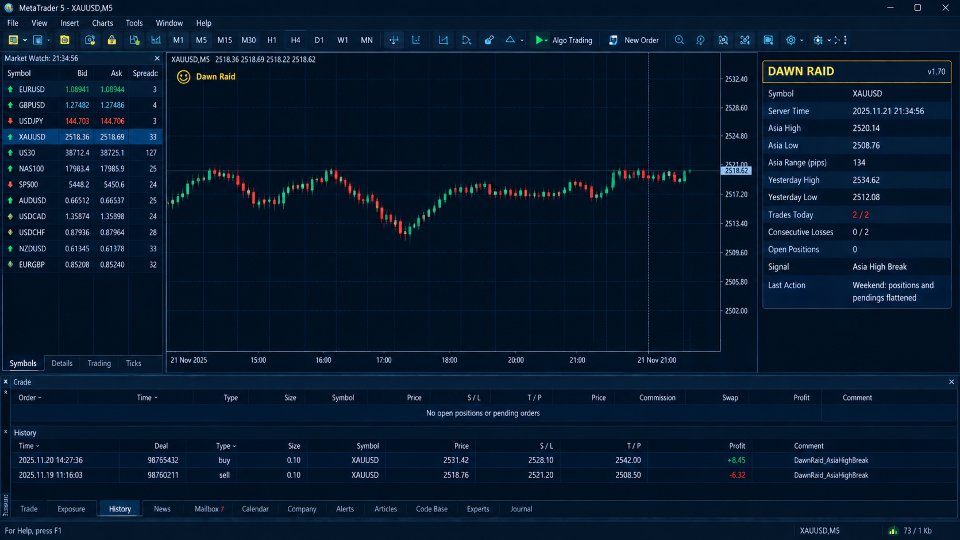Viewport: 960px width, 540px height.
Task: Switch chart to MN timeframe
Action: point(367,40)
